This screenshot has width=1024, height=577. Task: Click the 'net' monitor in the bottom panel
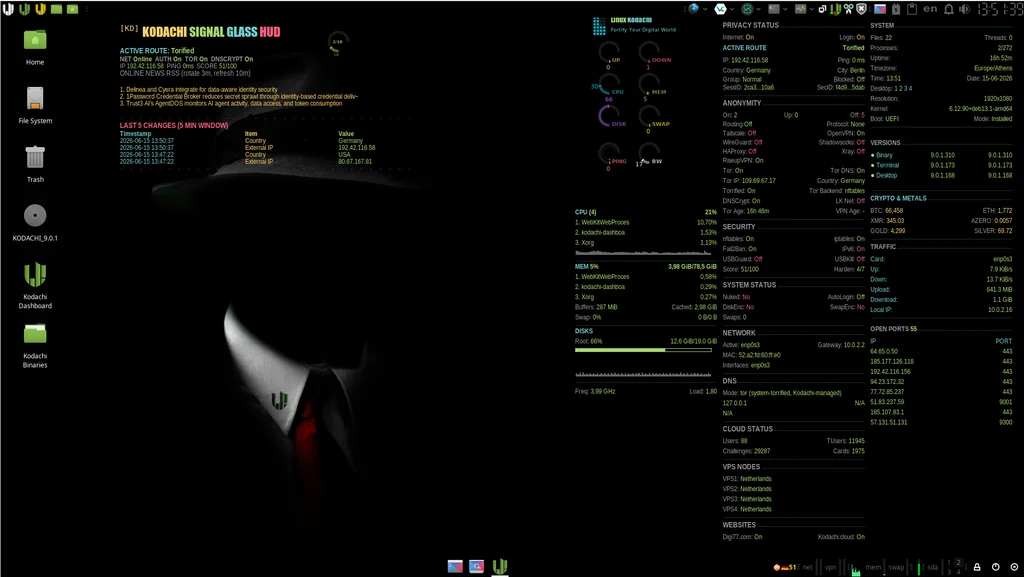coord(808,567)
